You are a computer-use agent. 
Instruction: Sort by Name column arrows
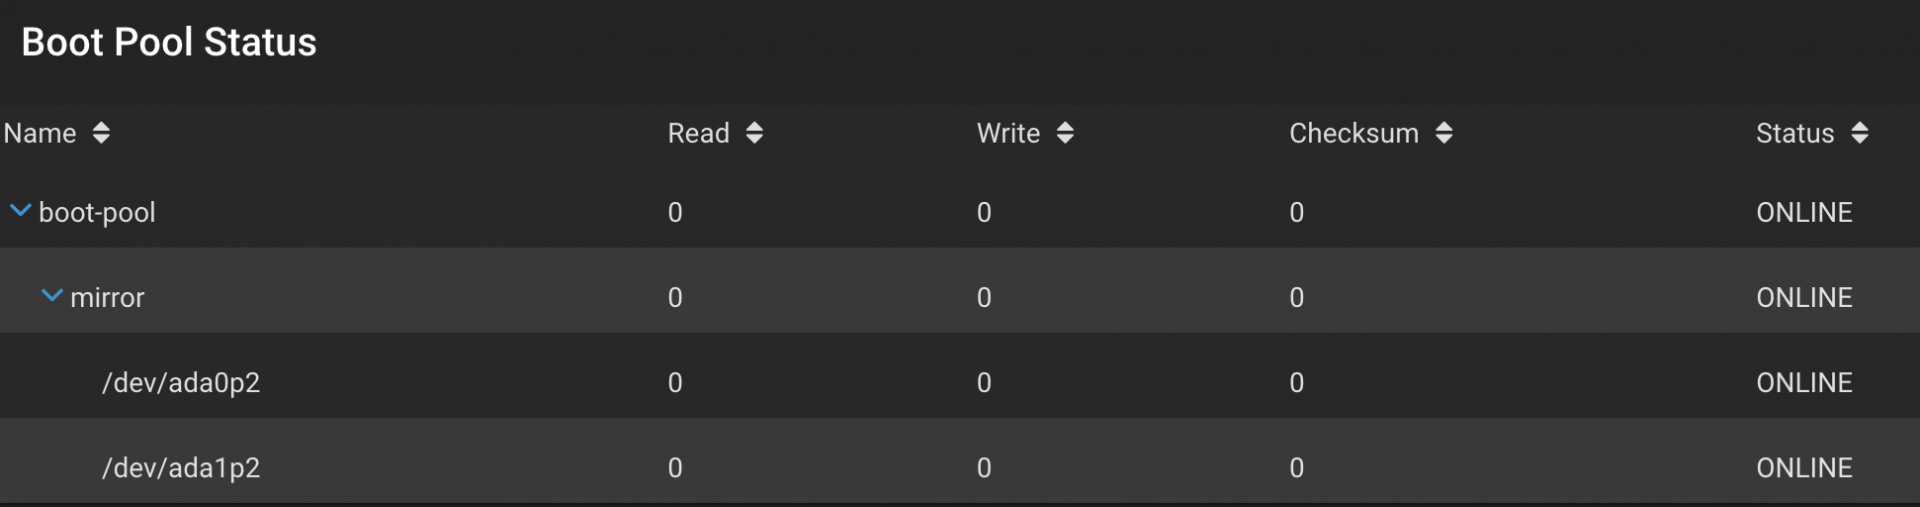[101, 133]
